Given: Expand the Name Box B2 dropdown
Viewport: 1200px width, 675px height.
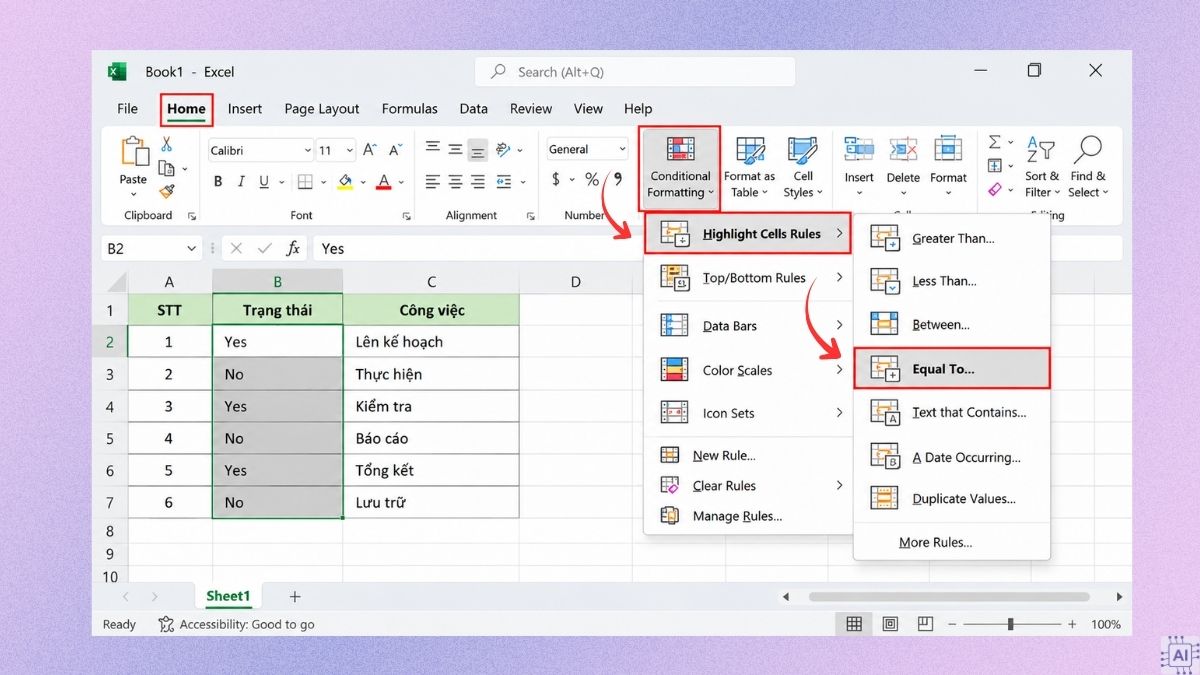Looking at the screenshot, I should point(192,249).
